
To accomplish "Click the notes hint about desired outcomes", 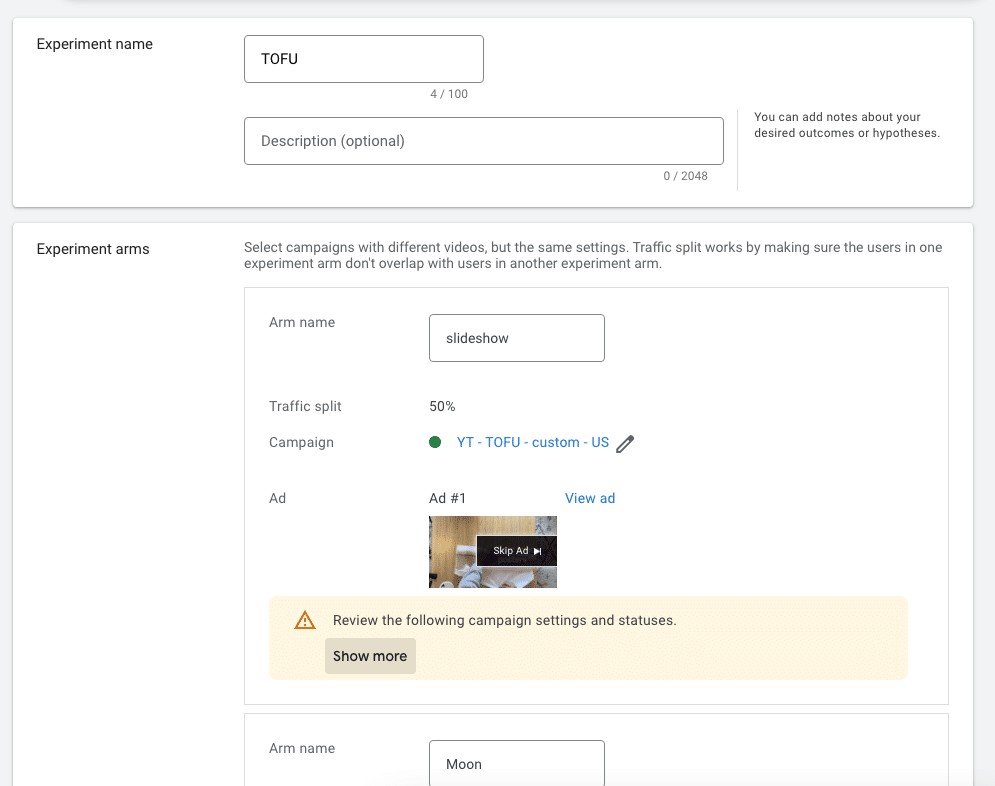I will click(847, 125).
